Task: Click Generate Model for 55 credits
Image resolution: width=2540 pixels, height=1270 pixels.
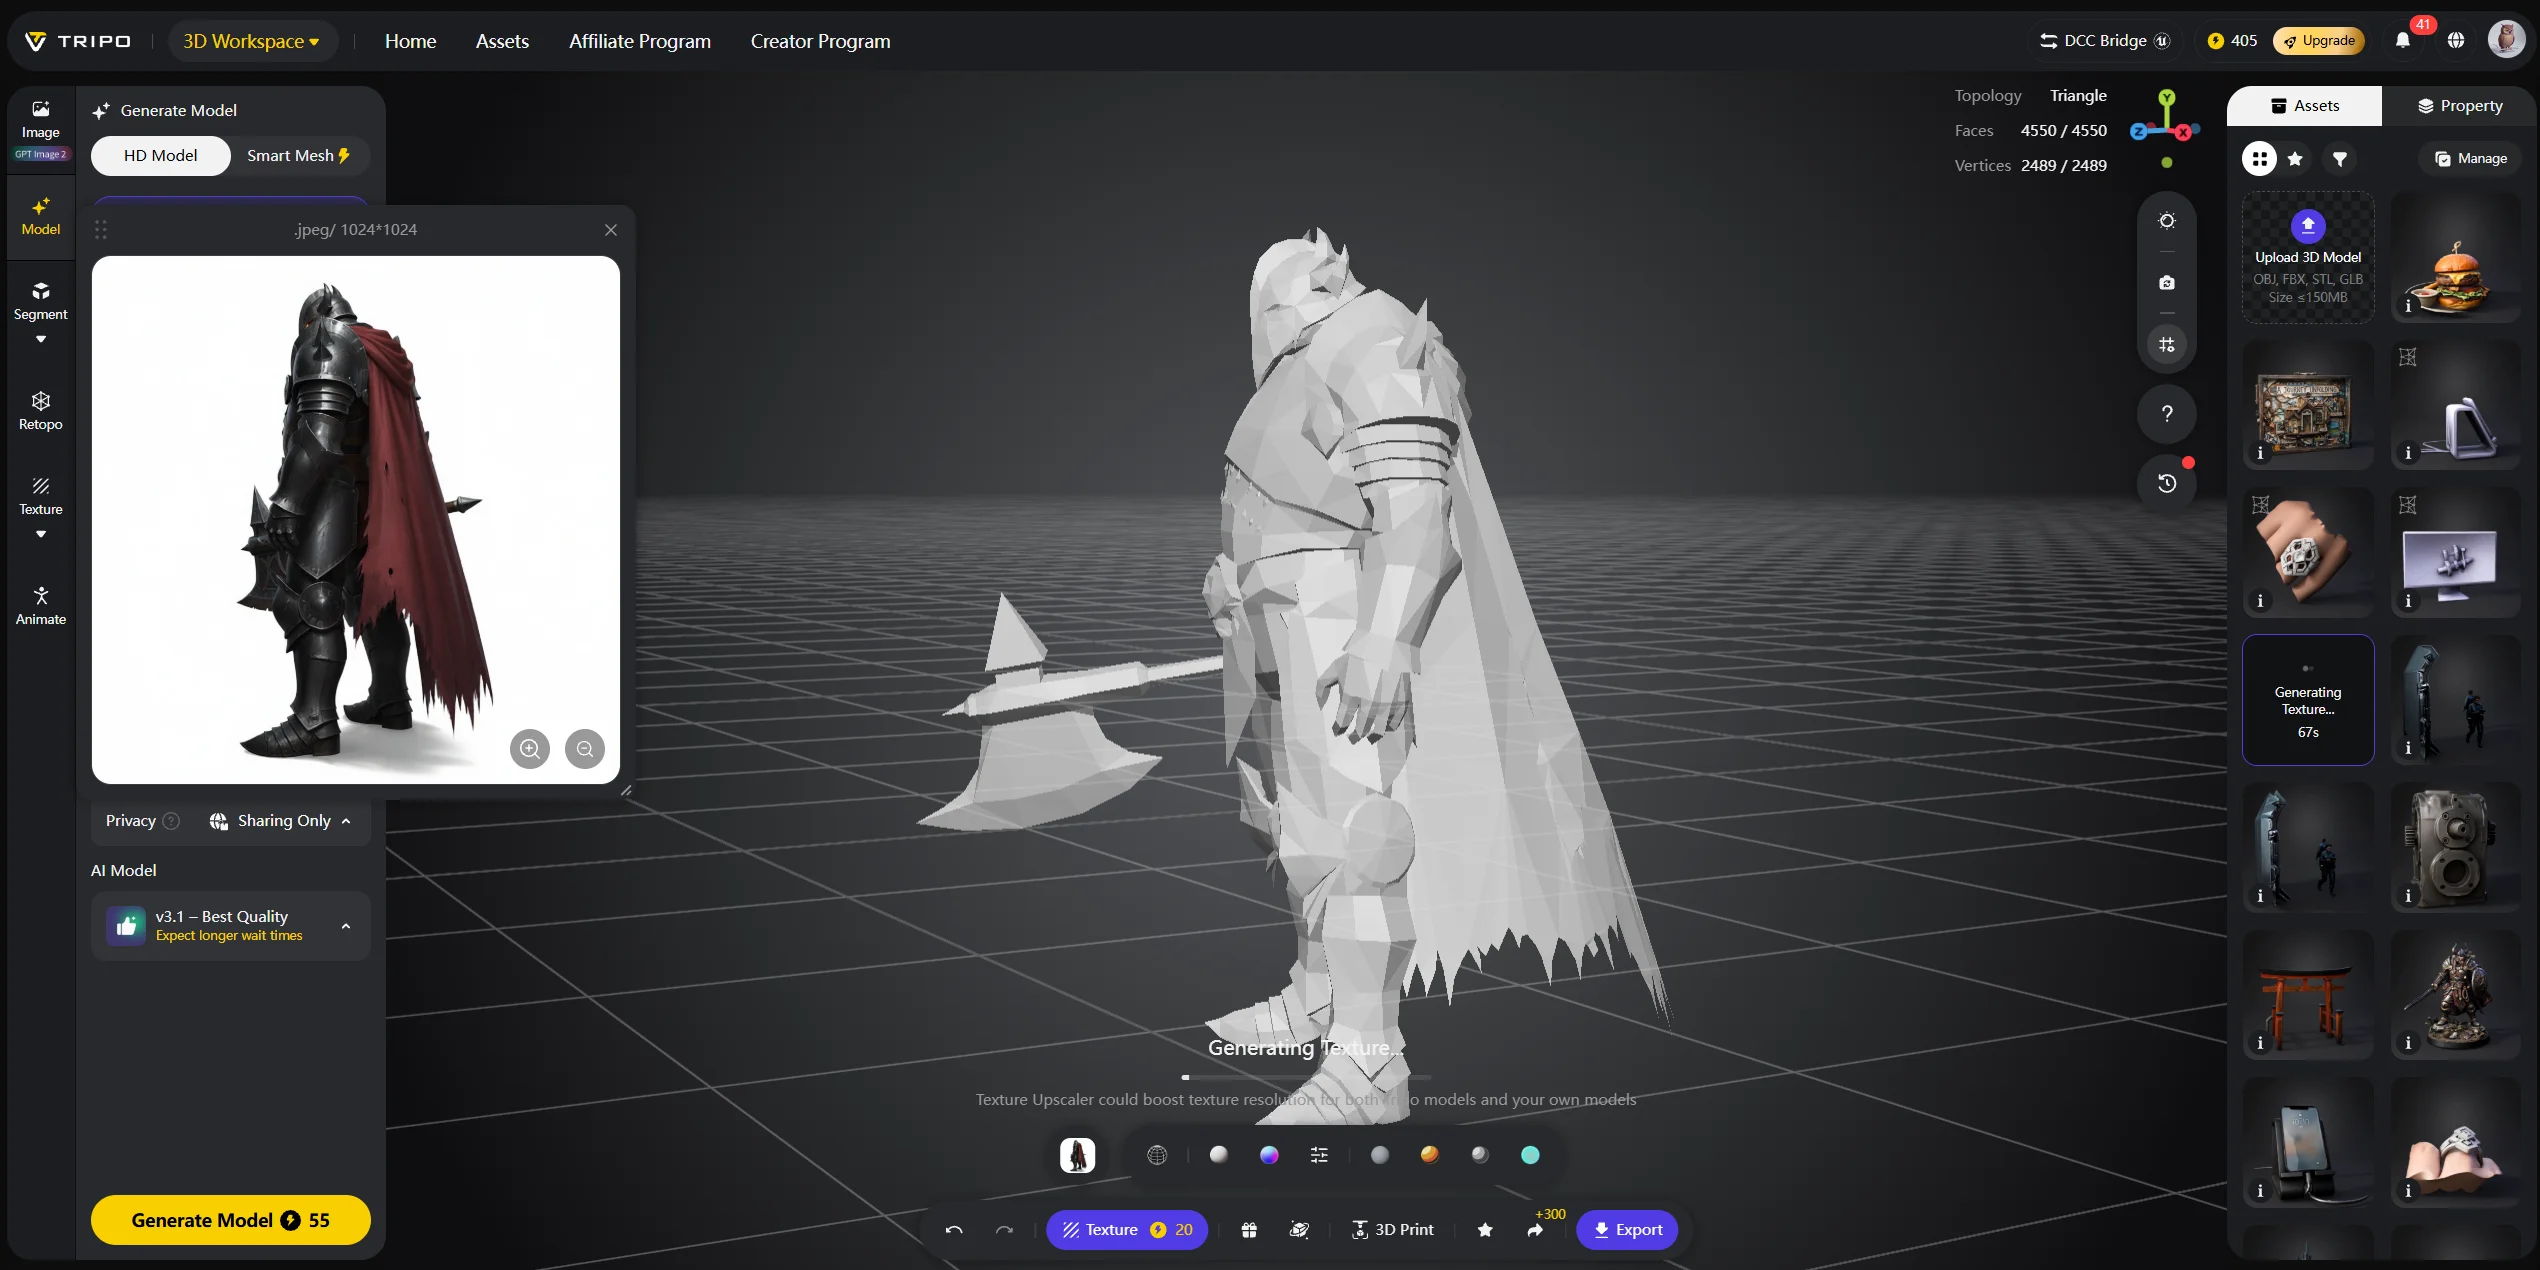Action: 231,1220
